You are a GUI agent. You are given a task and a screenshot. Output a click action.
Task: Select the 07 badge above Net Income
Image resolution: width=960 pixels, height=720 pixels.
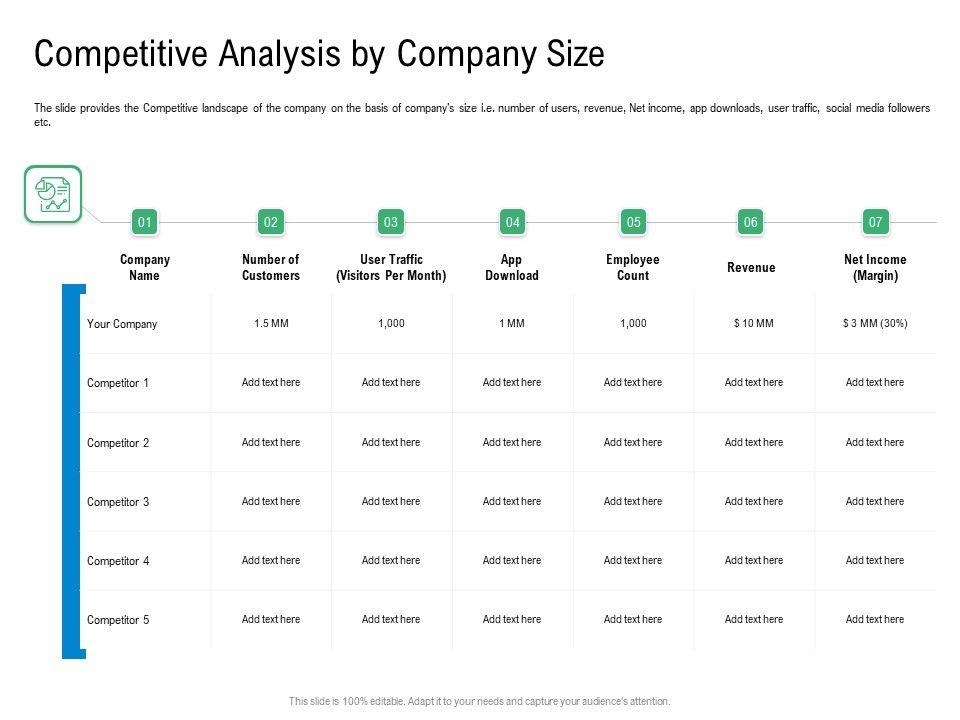[x=875, y=222]
